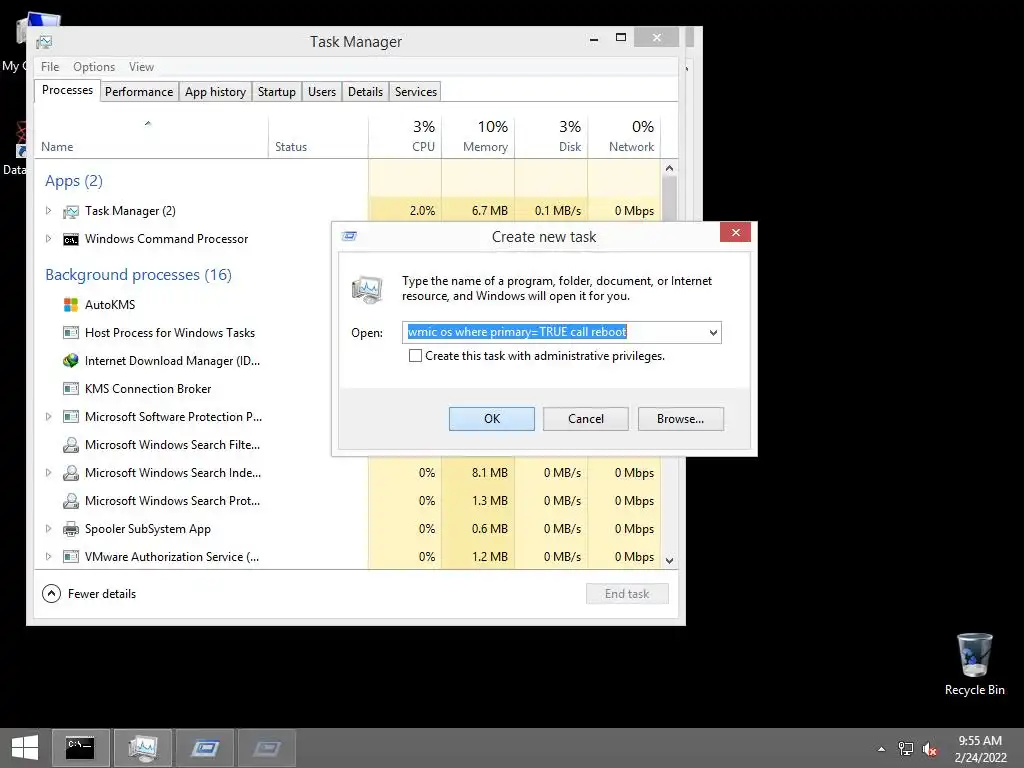This screenshot has width=1024, height=768.
Task: Click the Microsoft Software Protection icon
Action: 71,417
